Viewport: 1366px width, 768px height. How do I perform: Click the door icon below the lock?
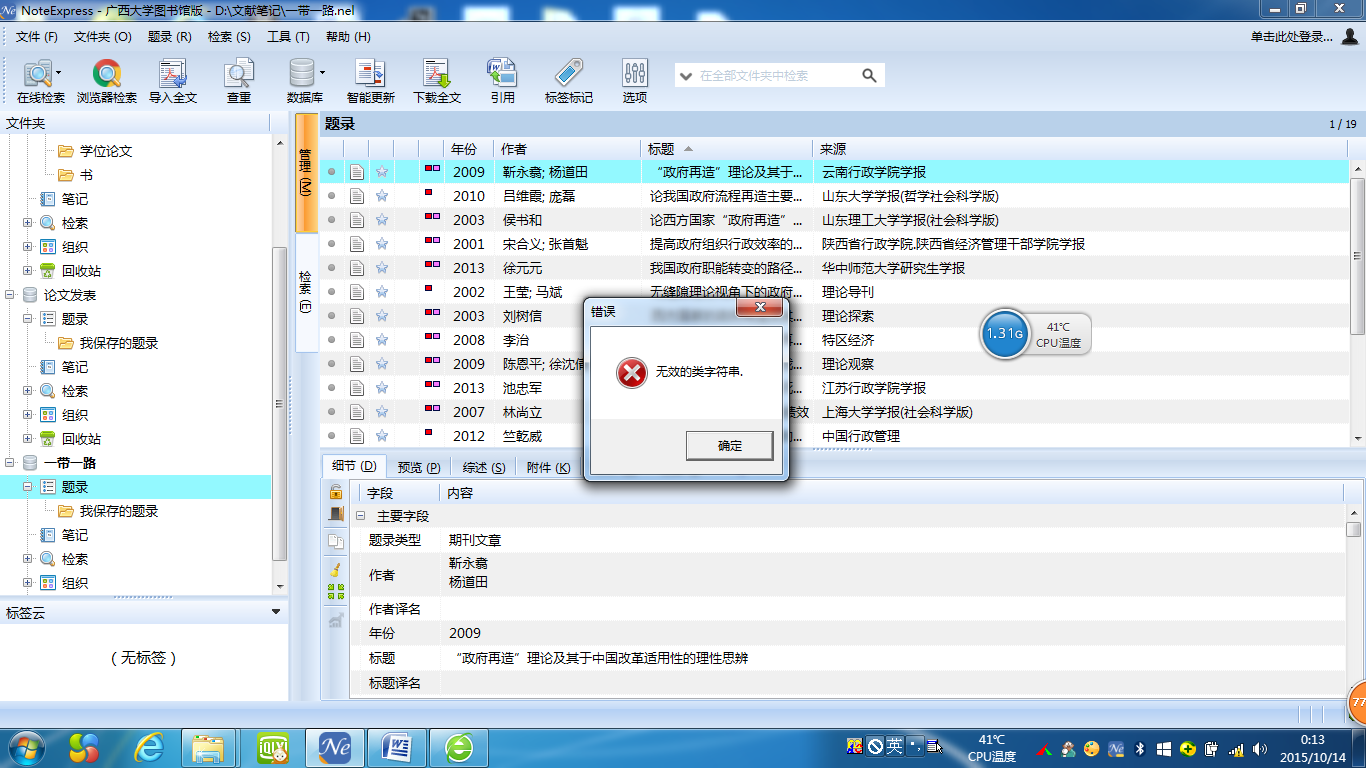click(x=336, y=514)
